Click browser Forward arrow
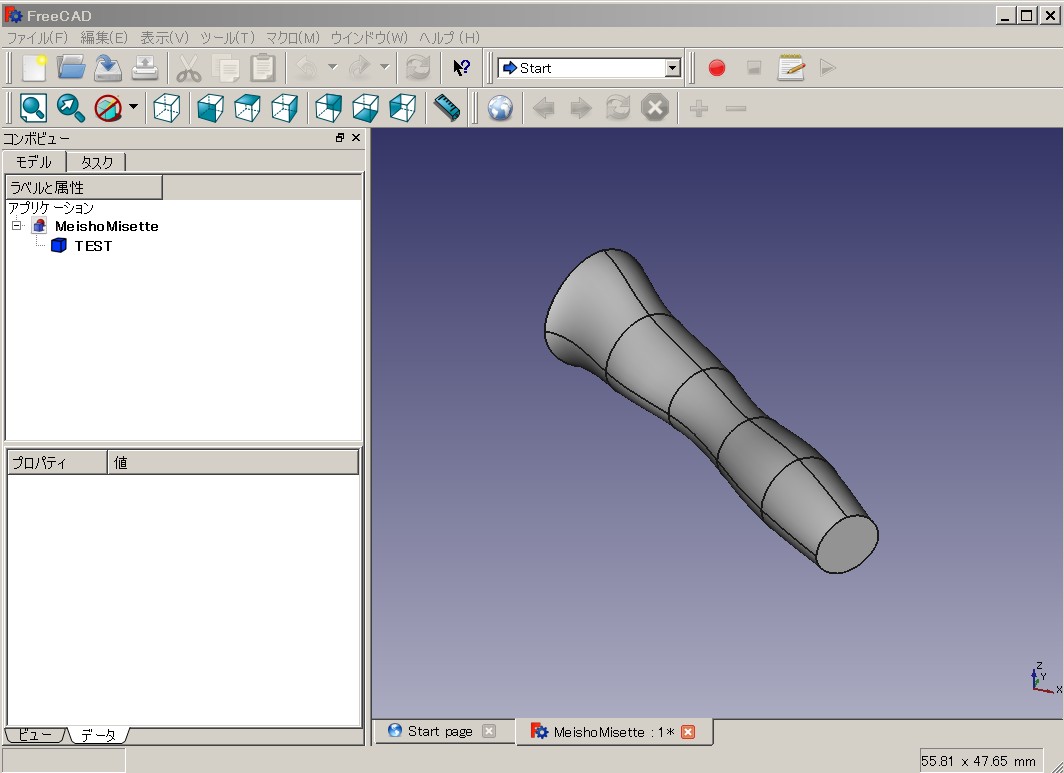 [x=581, y=108]
